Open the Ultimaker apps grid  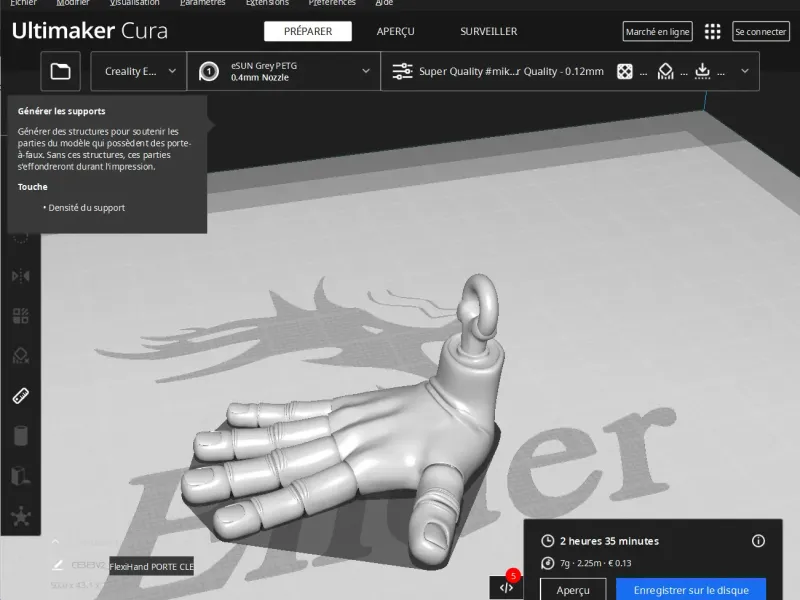(x=712, y=32)
